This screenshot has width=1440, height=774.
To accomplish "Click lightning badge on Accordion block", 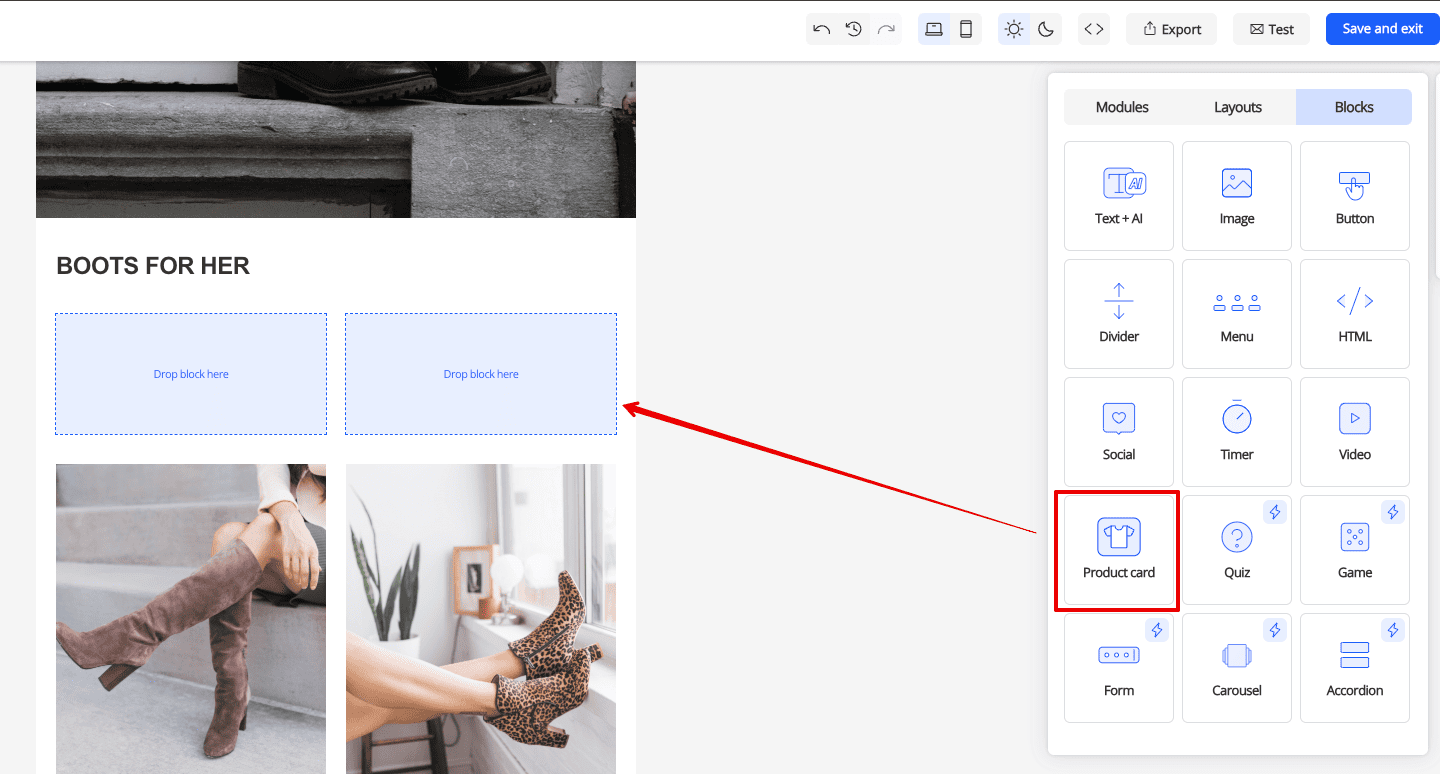I will [x=1393, y=630].
